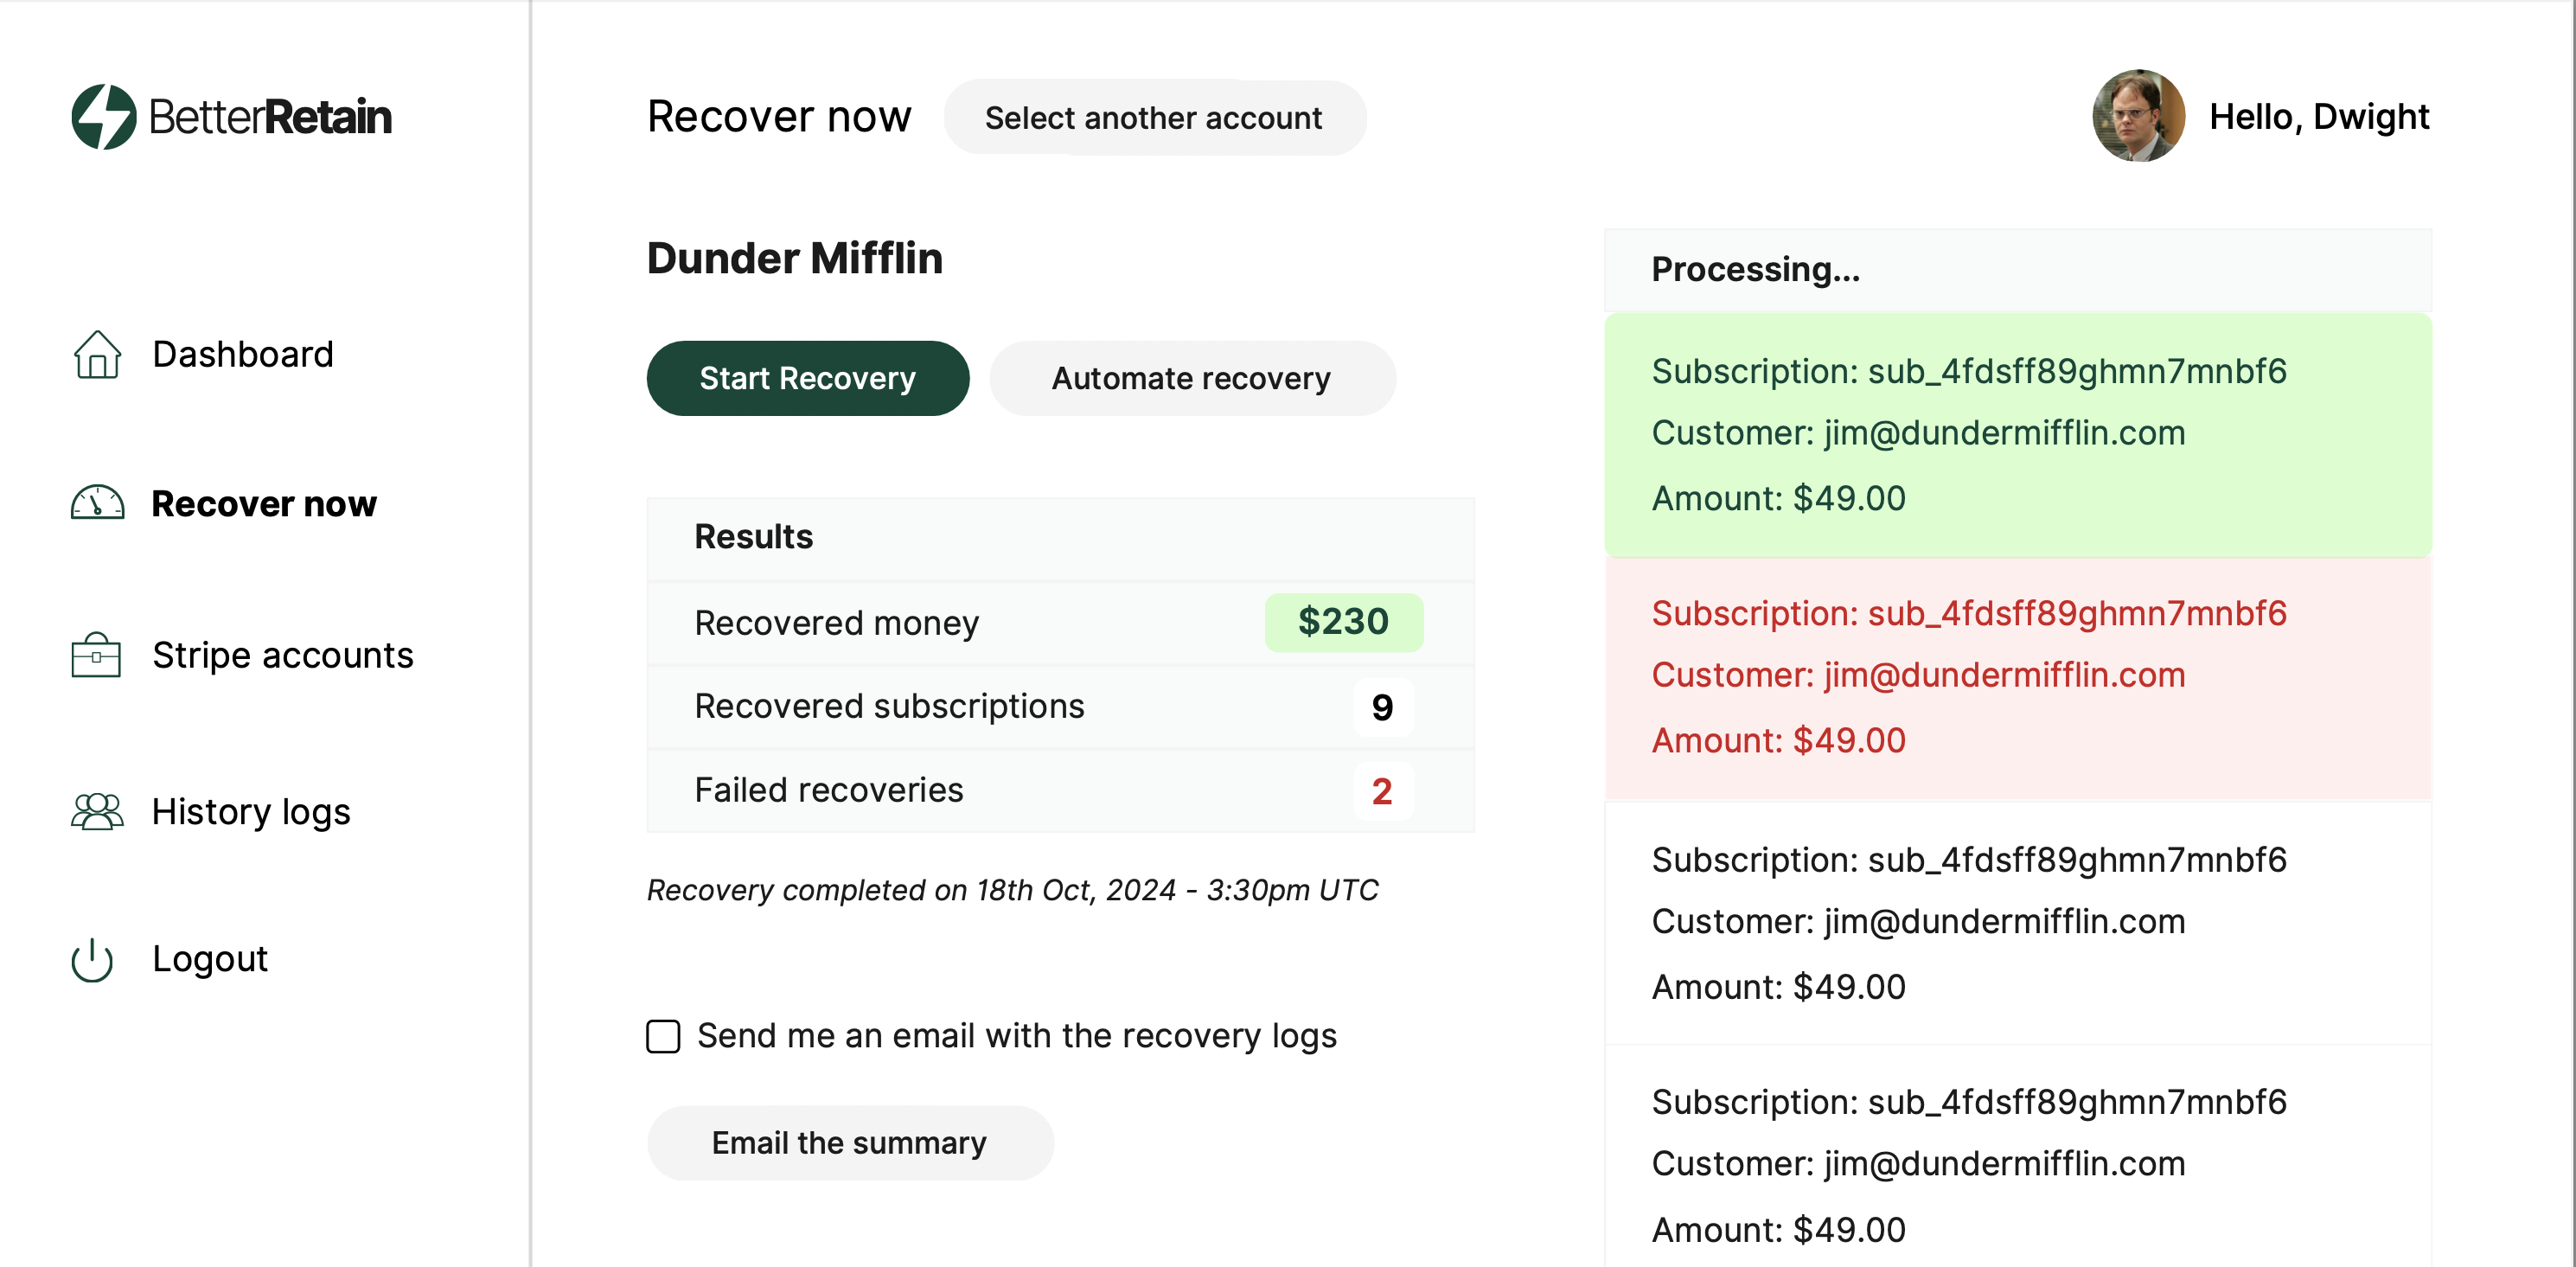Click the BetterRetain lightning logo icon
2576x1267 pixels.
[103, 117]
